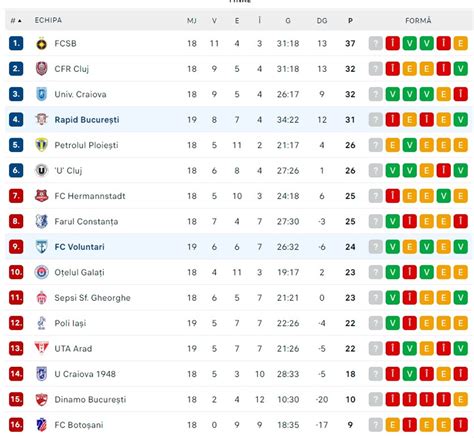Click the CFR Cluj team logo
Viewport: 474px width, 438px height.
point(42,69)
